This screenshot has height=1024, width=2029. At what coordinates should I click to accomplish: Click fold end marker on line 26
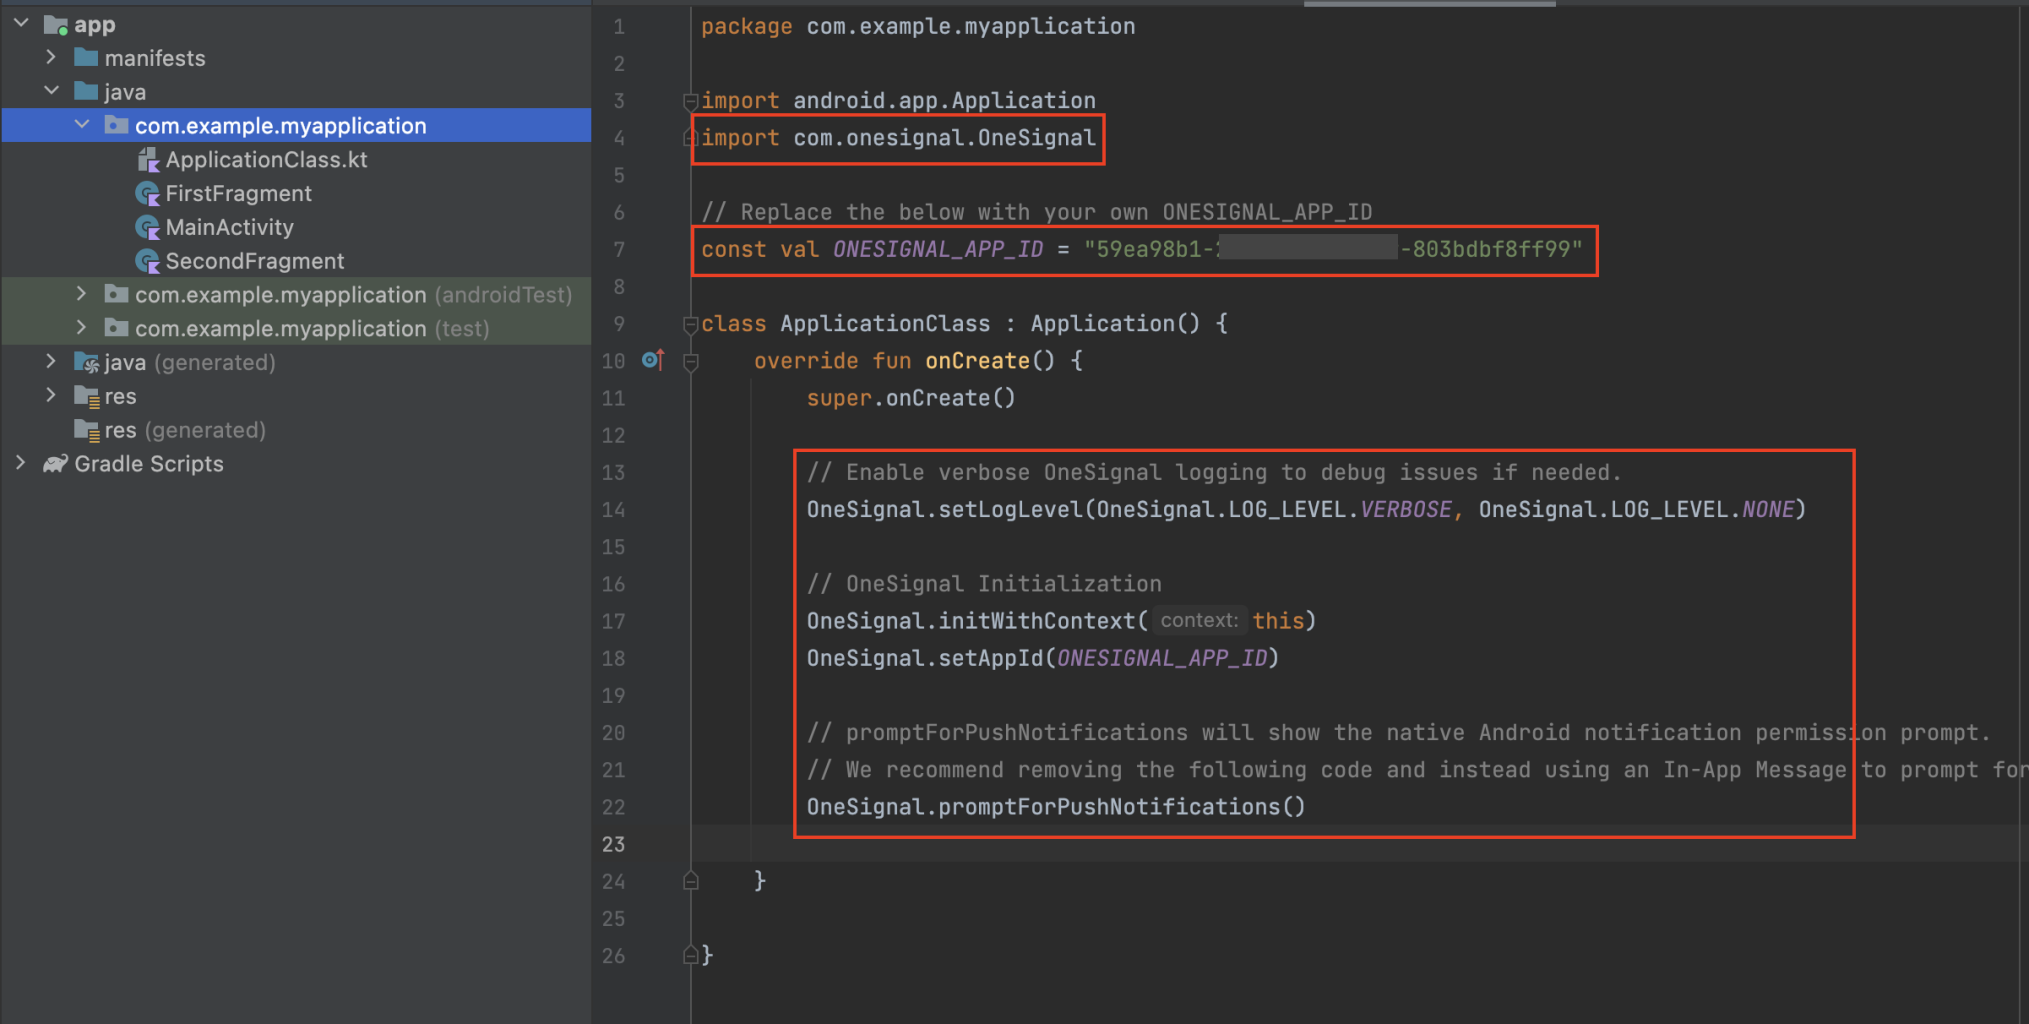(x=690, y=955)
